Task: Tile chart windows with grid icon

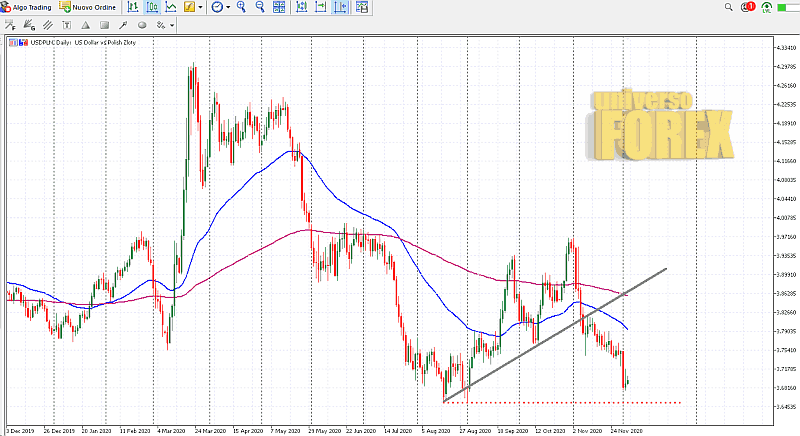Action: pyautogui.click(x=279, y=7)
